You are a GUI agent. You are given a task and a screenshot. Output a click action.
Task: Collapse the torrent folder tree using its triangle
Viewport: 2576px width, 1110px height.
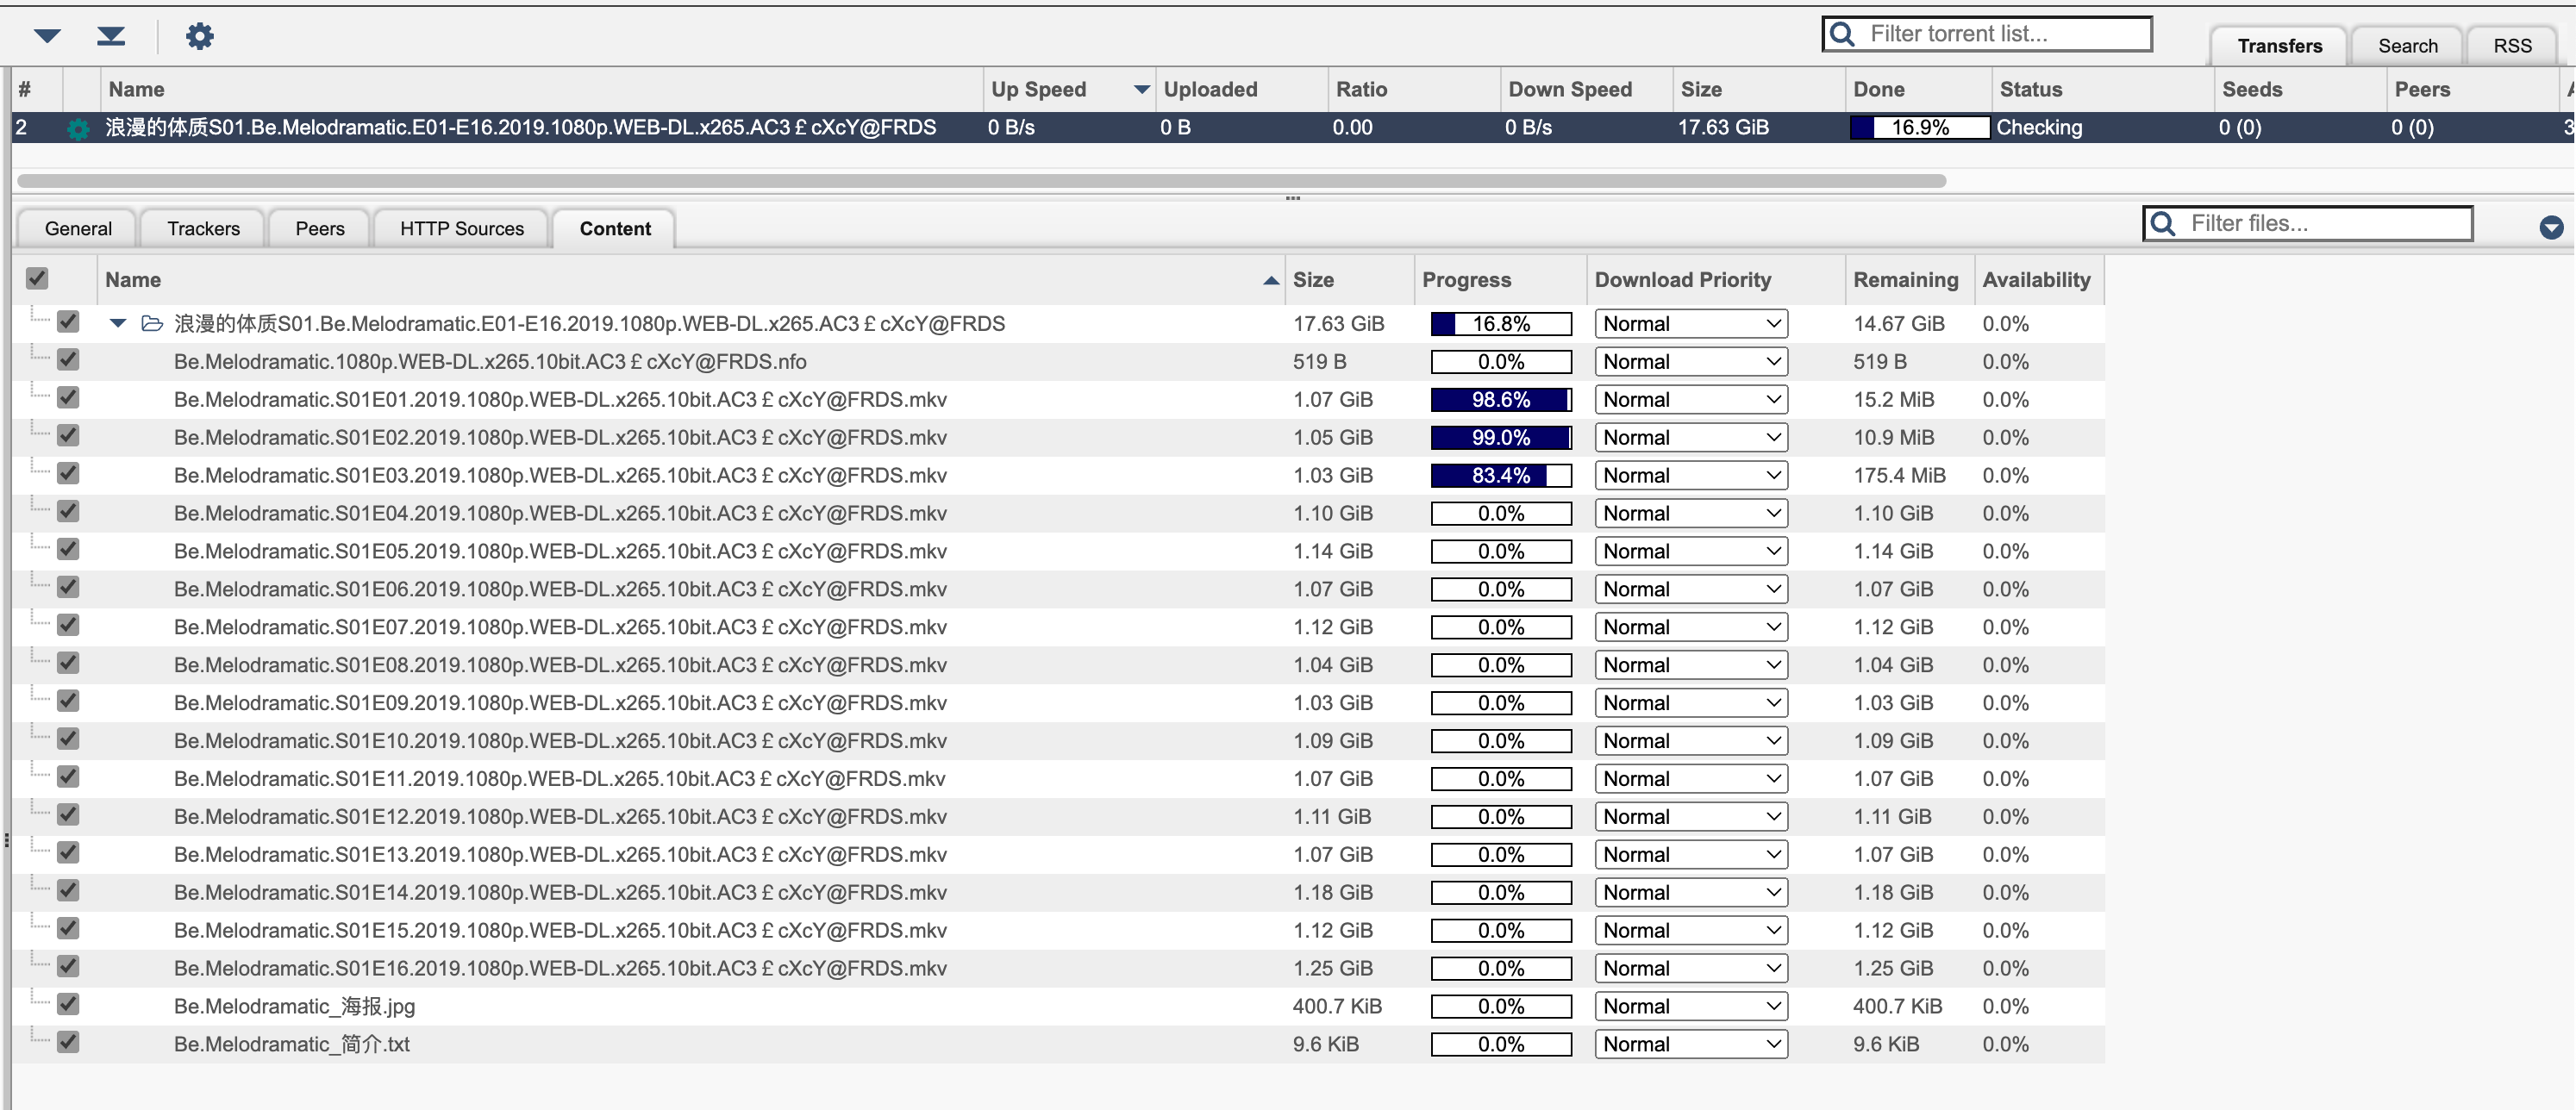pos(117,323)
